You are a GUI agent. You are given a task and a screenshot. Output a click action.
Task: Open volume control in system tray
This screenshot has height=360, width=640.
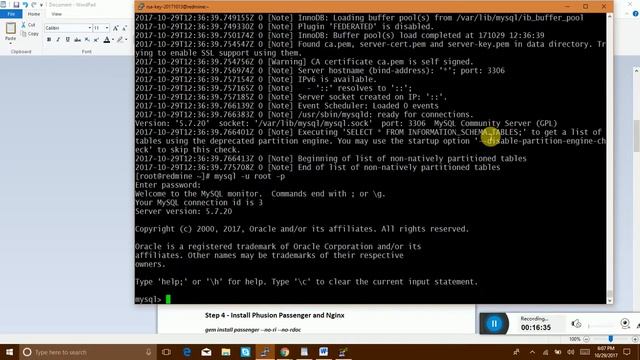pyautogui.click(x=571, y=352)
